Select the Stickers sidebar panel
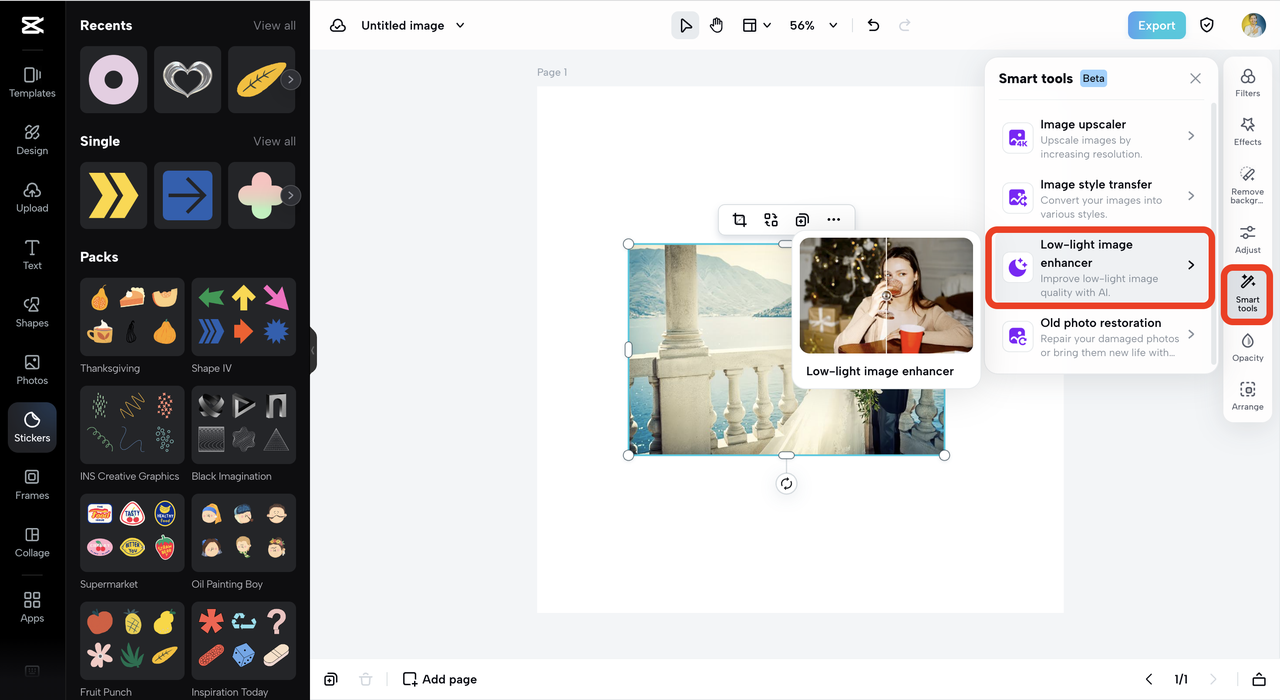Screen dimensions: 1280x700 [x=32, y=427]
